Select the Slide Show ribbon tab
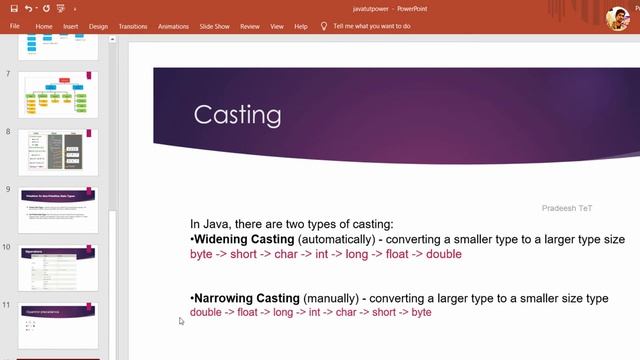Screen dimensions: 640x360 point(214,26)
